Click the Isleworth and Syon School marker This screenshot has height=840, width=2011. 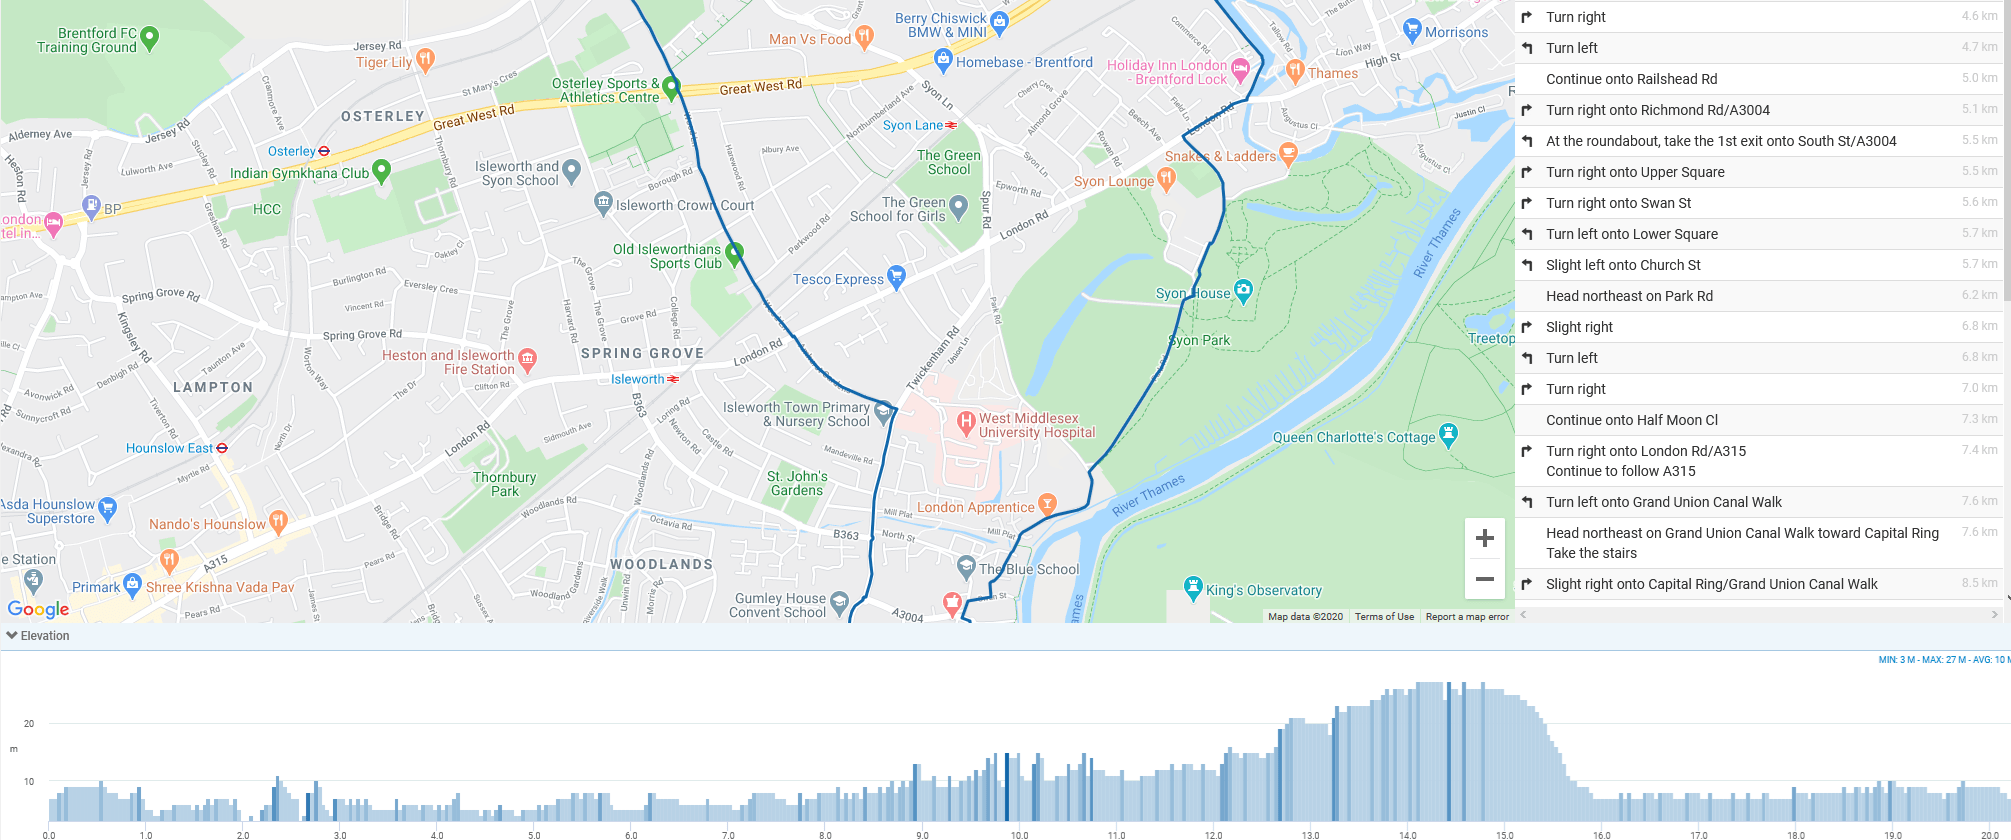coord(571,171)
